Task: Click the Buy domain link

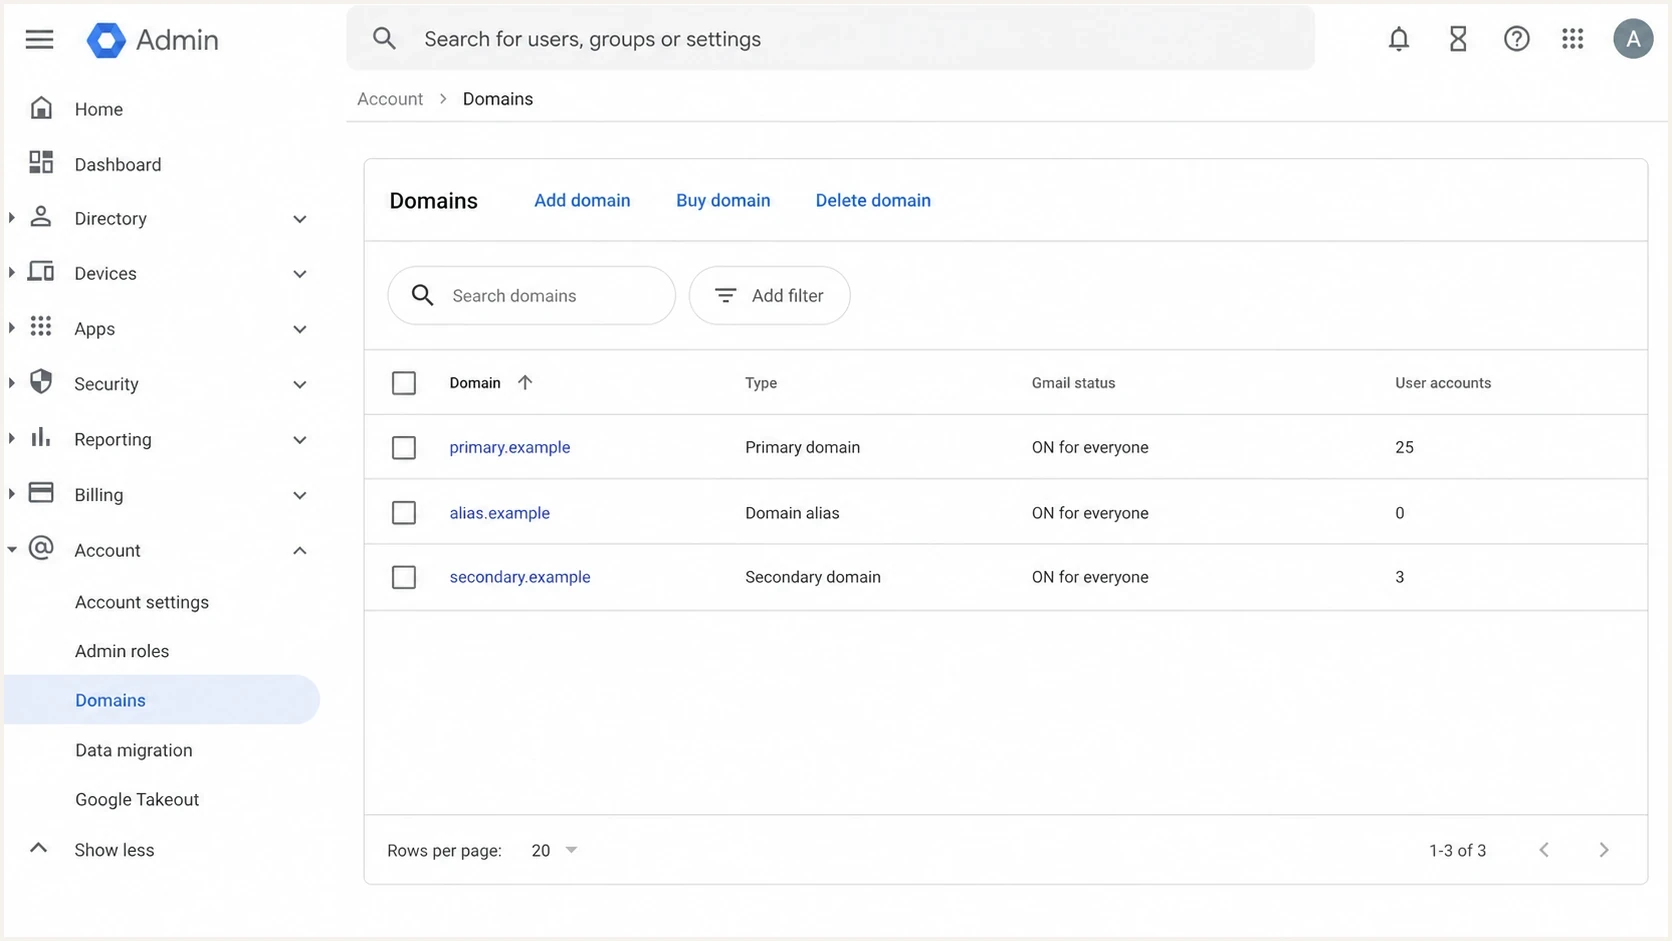Action: [x=723, y=200]
